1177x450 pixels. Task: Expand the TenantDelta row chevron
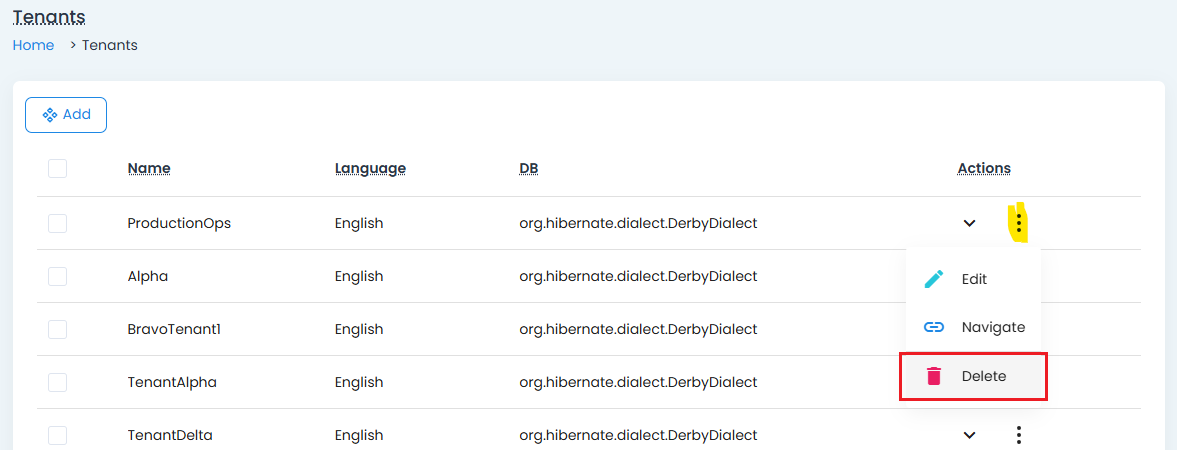(x=969, y=435)
